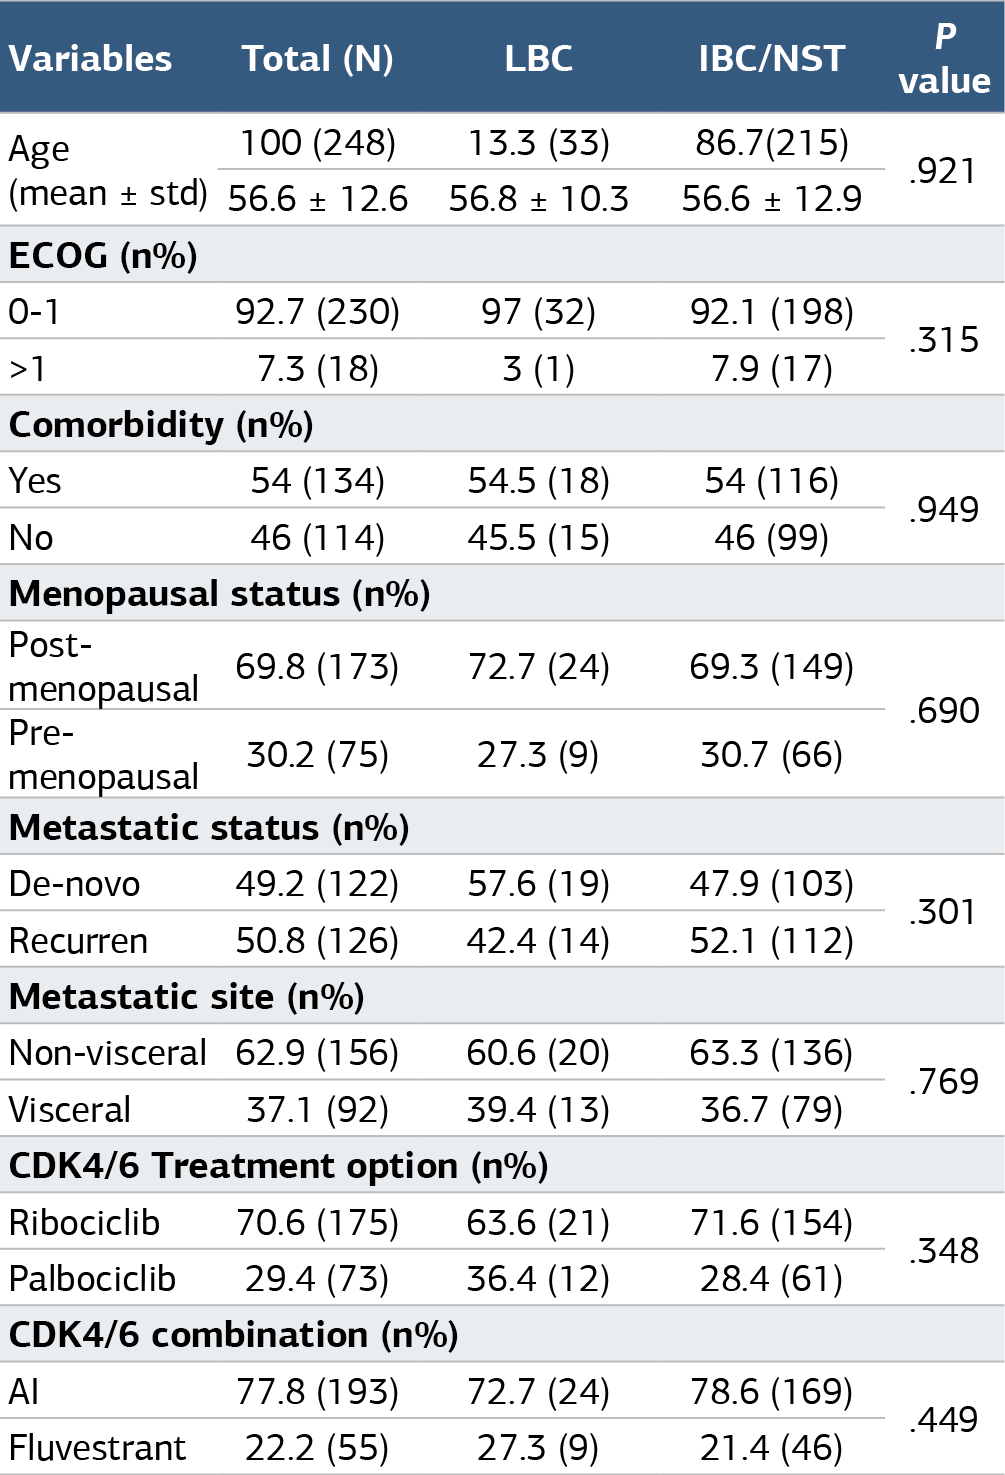Select the Comorbidity (n%) section heading
Viewport: 1005px width, 1475px height.
(x=161, y=424)
